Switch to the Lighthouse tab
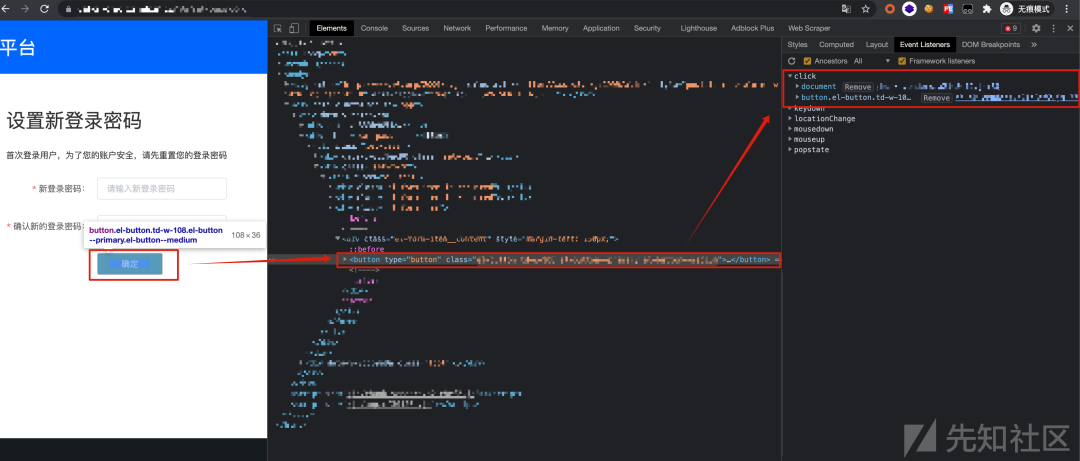1080x461 pixels. point(698,28)
